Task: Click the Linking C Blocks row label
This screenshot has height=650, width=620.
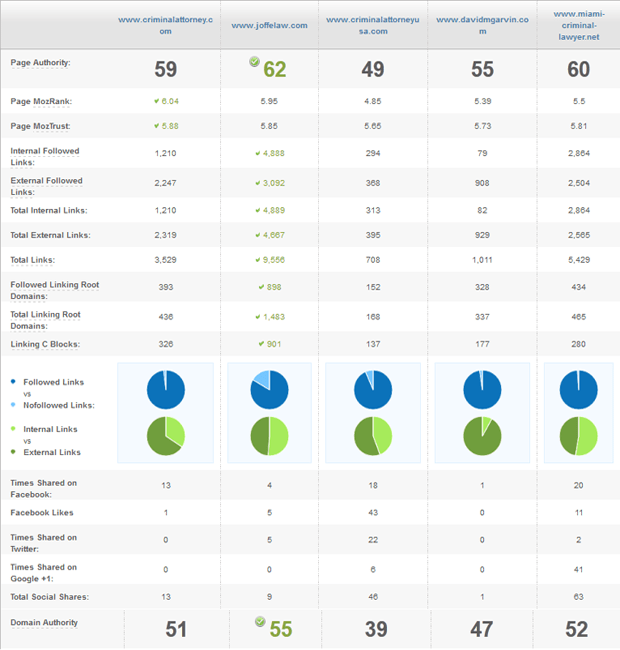Action: tap(45, 344)
